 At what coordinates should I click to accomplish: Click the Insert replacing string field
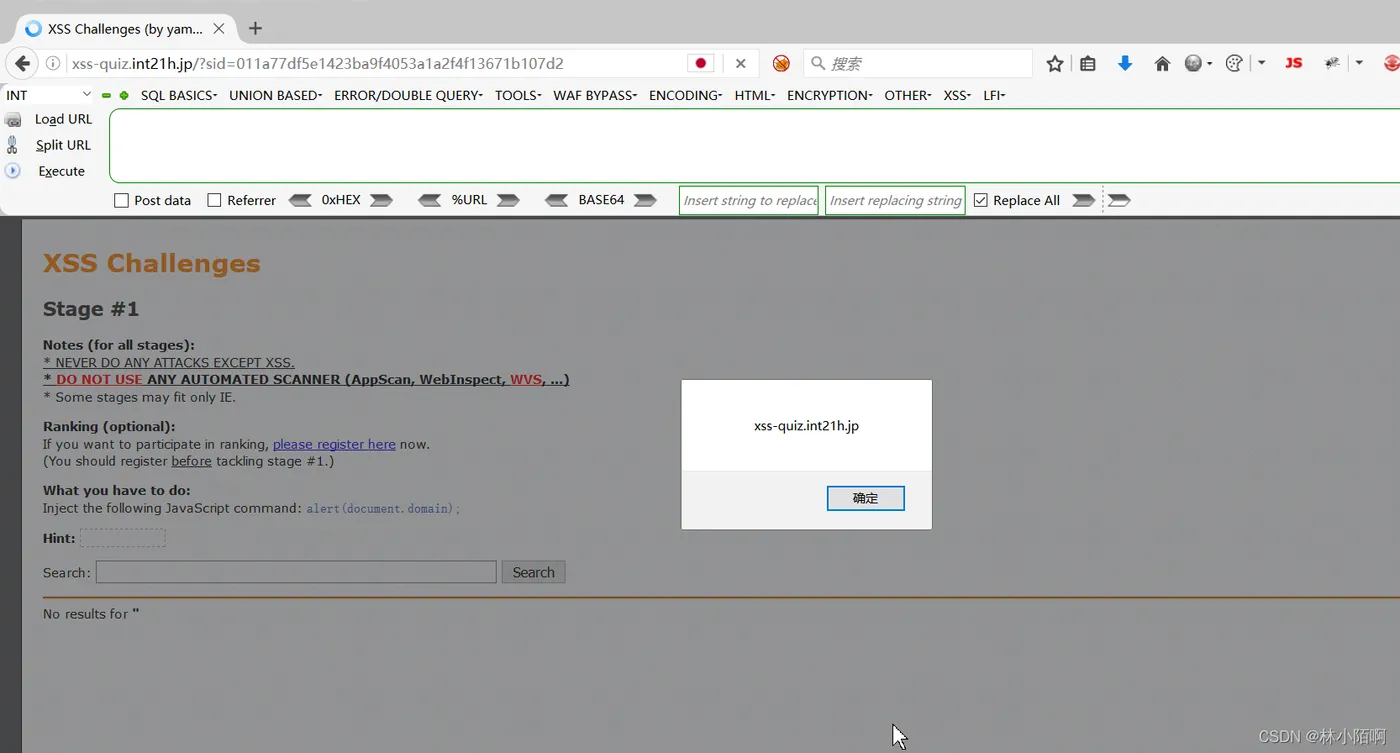click(895, 200)
